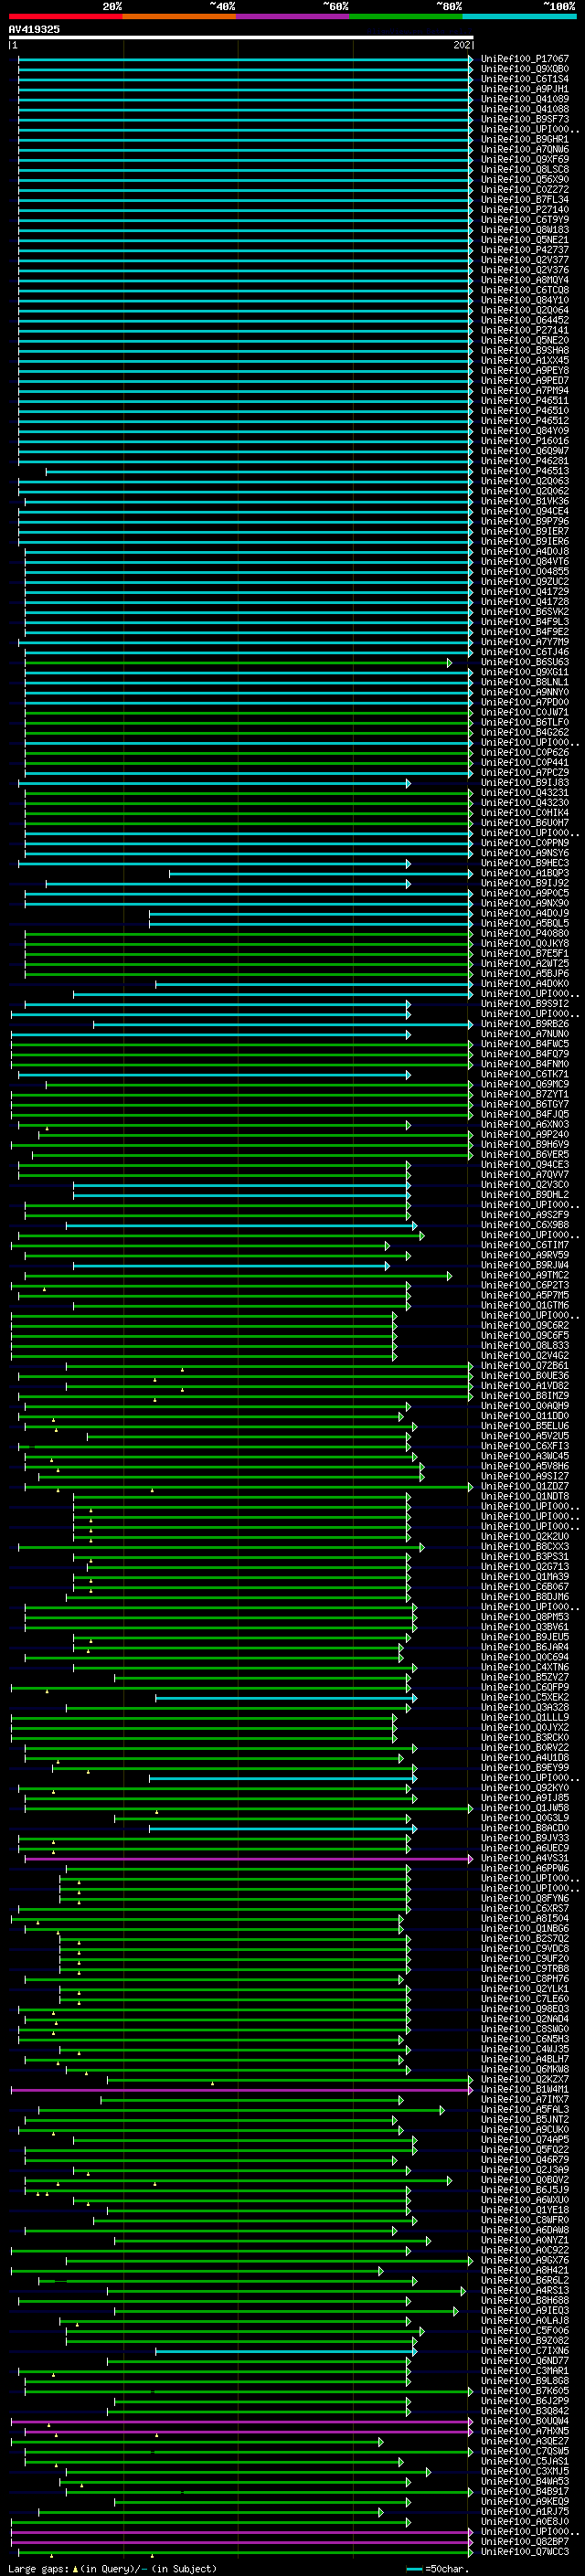Select hit label UniRef100_C6T1S4
Viewport: 585px width, 2576px height.
point(525,79)
